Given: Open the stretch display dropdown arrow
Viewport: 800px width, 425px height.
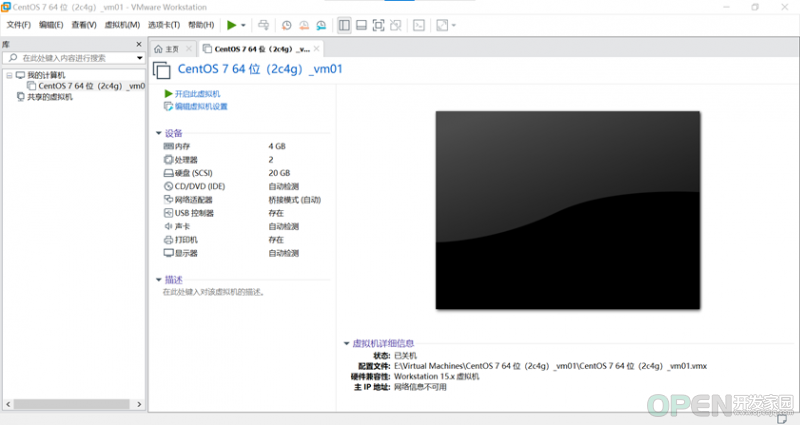Looking at the screenshot, I should tap(454, 25).
